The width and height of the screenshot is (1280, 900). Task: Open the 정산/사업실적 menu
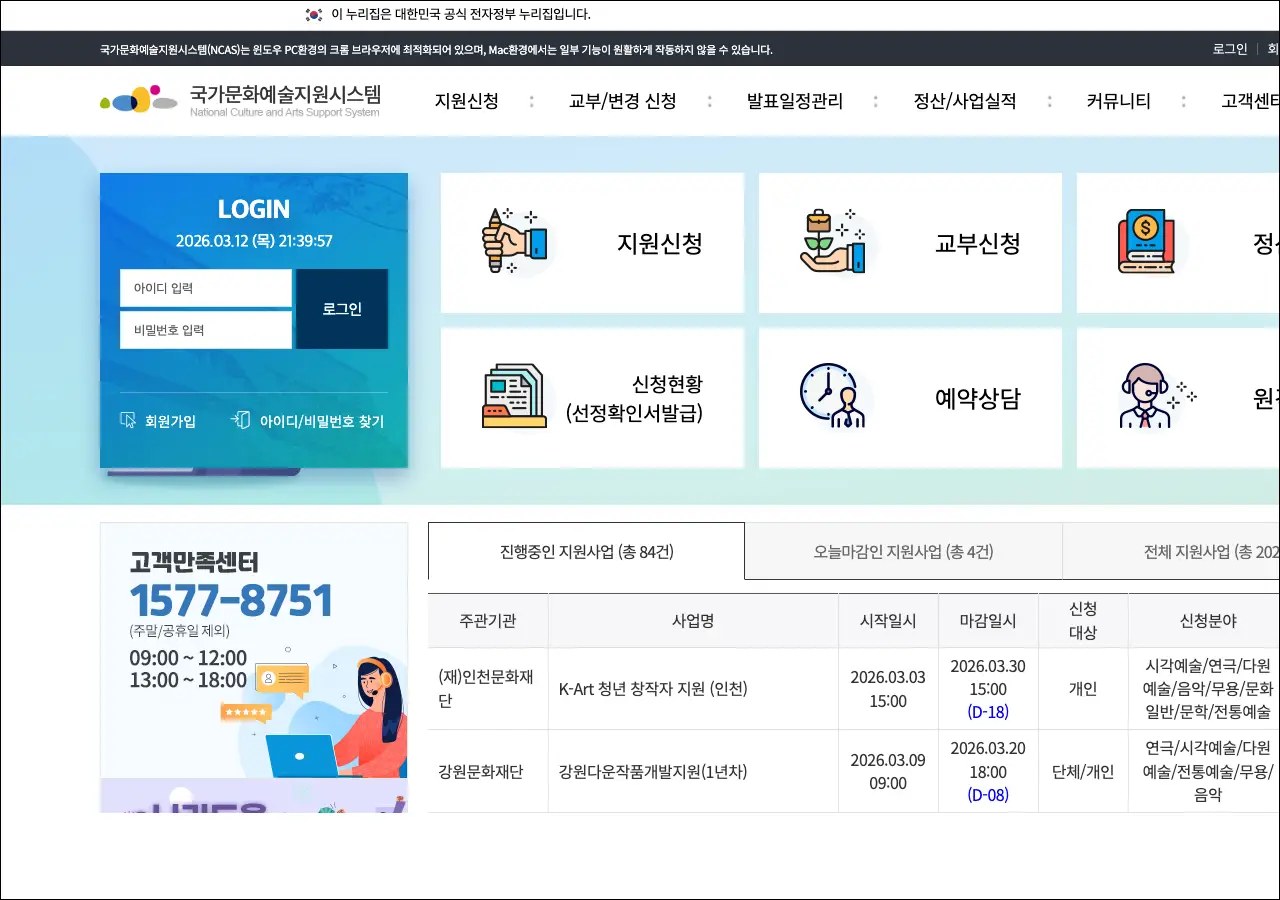click(964, 101)
